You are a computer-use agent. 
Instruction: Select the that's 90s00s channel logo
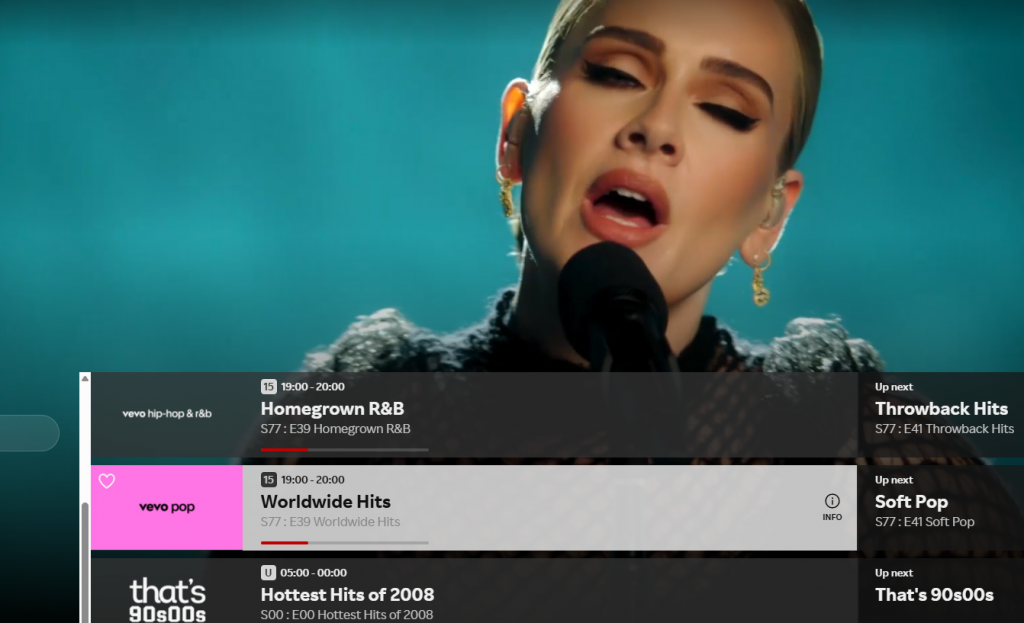167,599
